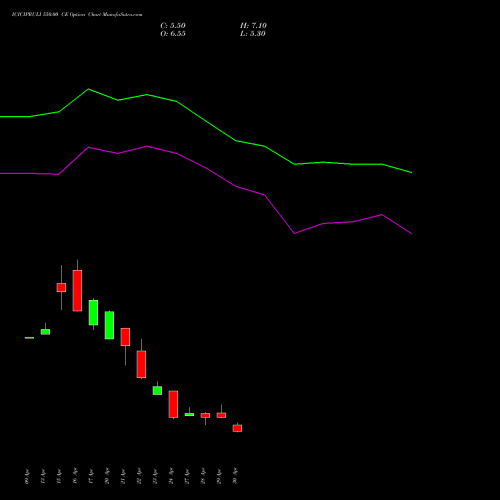Click the "22 Apr" date axis label
This screenshot has width=500, height=500.
pyautogui.click(x=139, y=477)
